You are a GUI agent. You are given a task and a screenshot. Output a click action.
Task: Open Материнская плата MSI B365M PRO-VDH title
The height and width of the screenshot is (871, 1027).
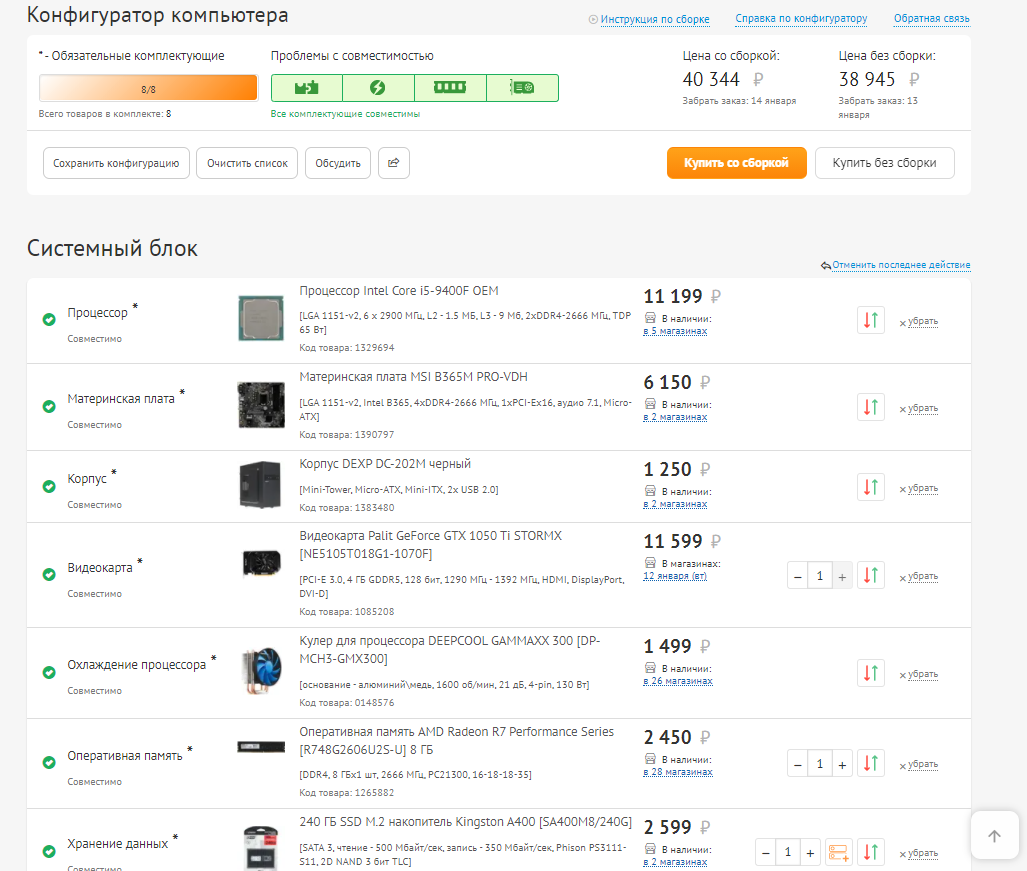413,377
